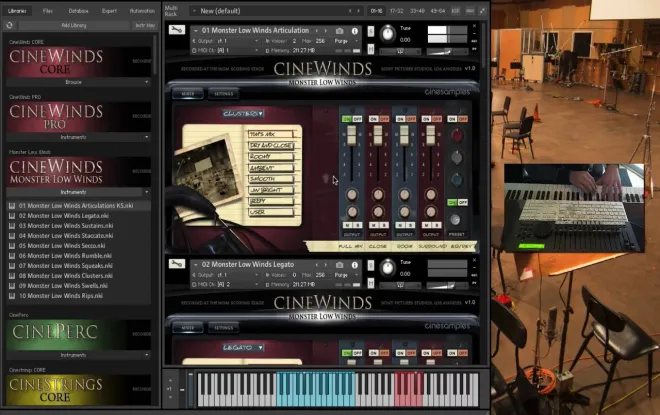660x415 pixels.
Task: Open Instruments dropdown under CinePerc
Action: [78, 355]
